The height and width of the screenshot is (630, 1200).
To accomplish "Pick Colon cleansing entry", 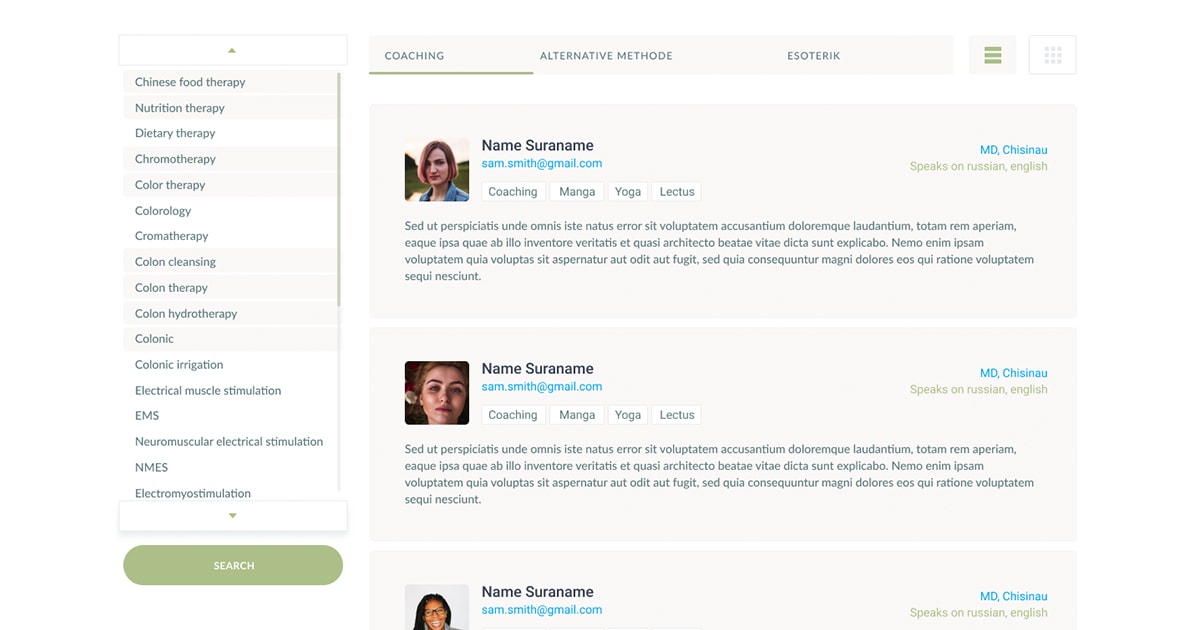I will point(230,262).
